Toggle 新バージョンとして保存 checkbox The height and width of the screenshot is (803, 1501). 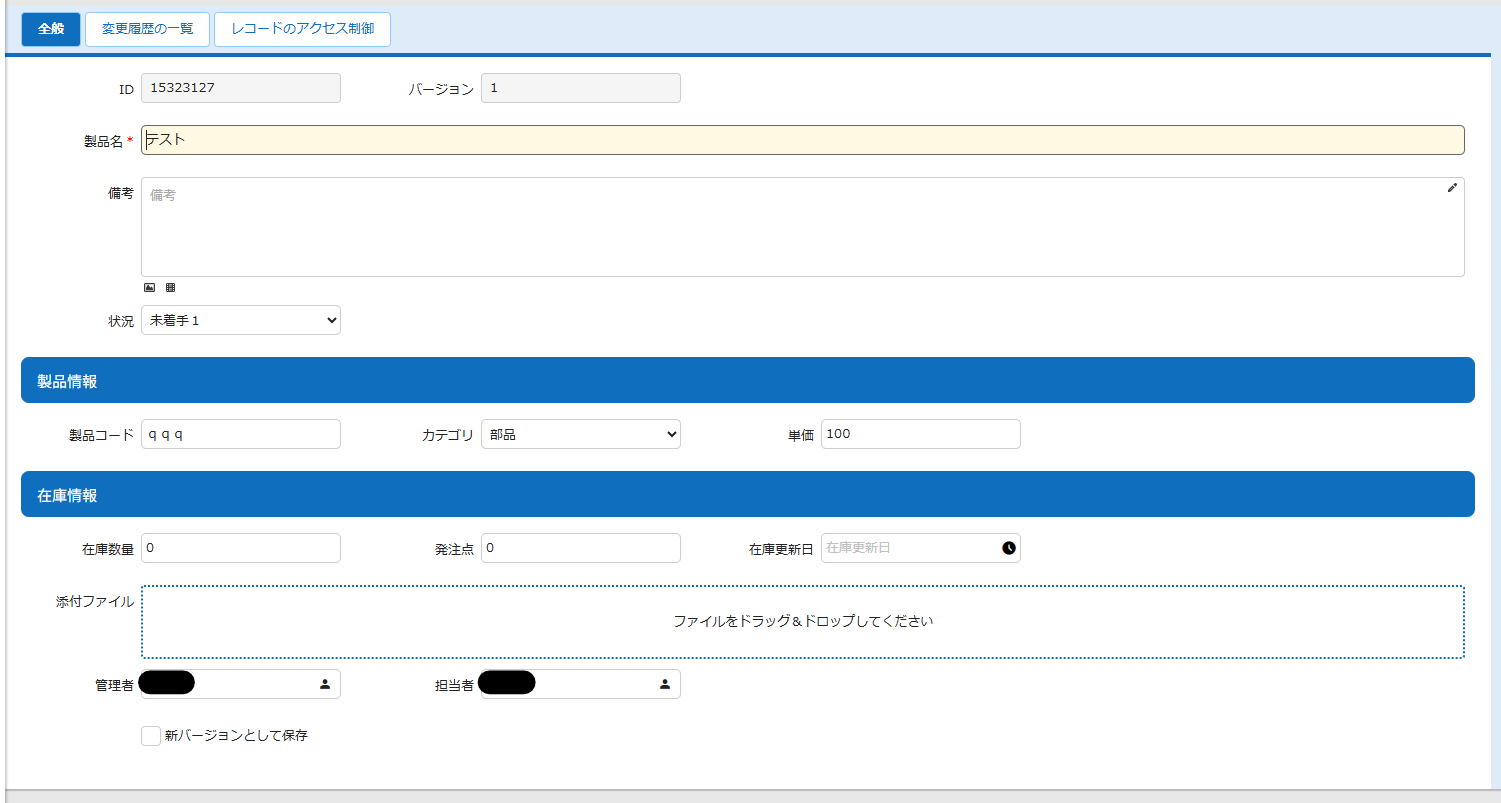151,736
